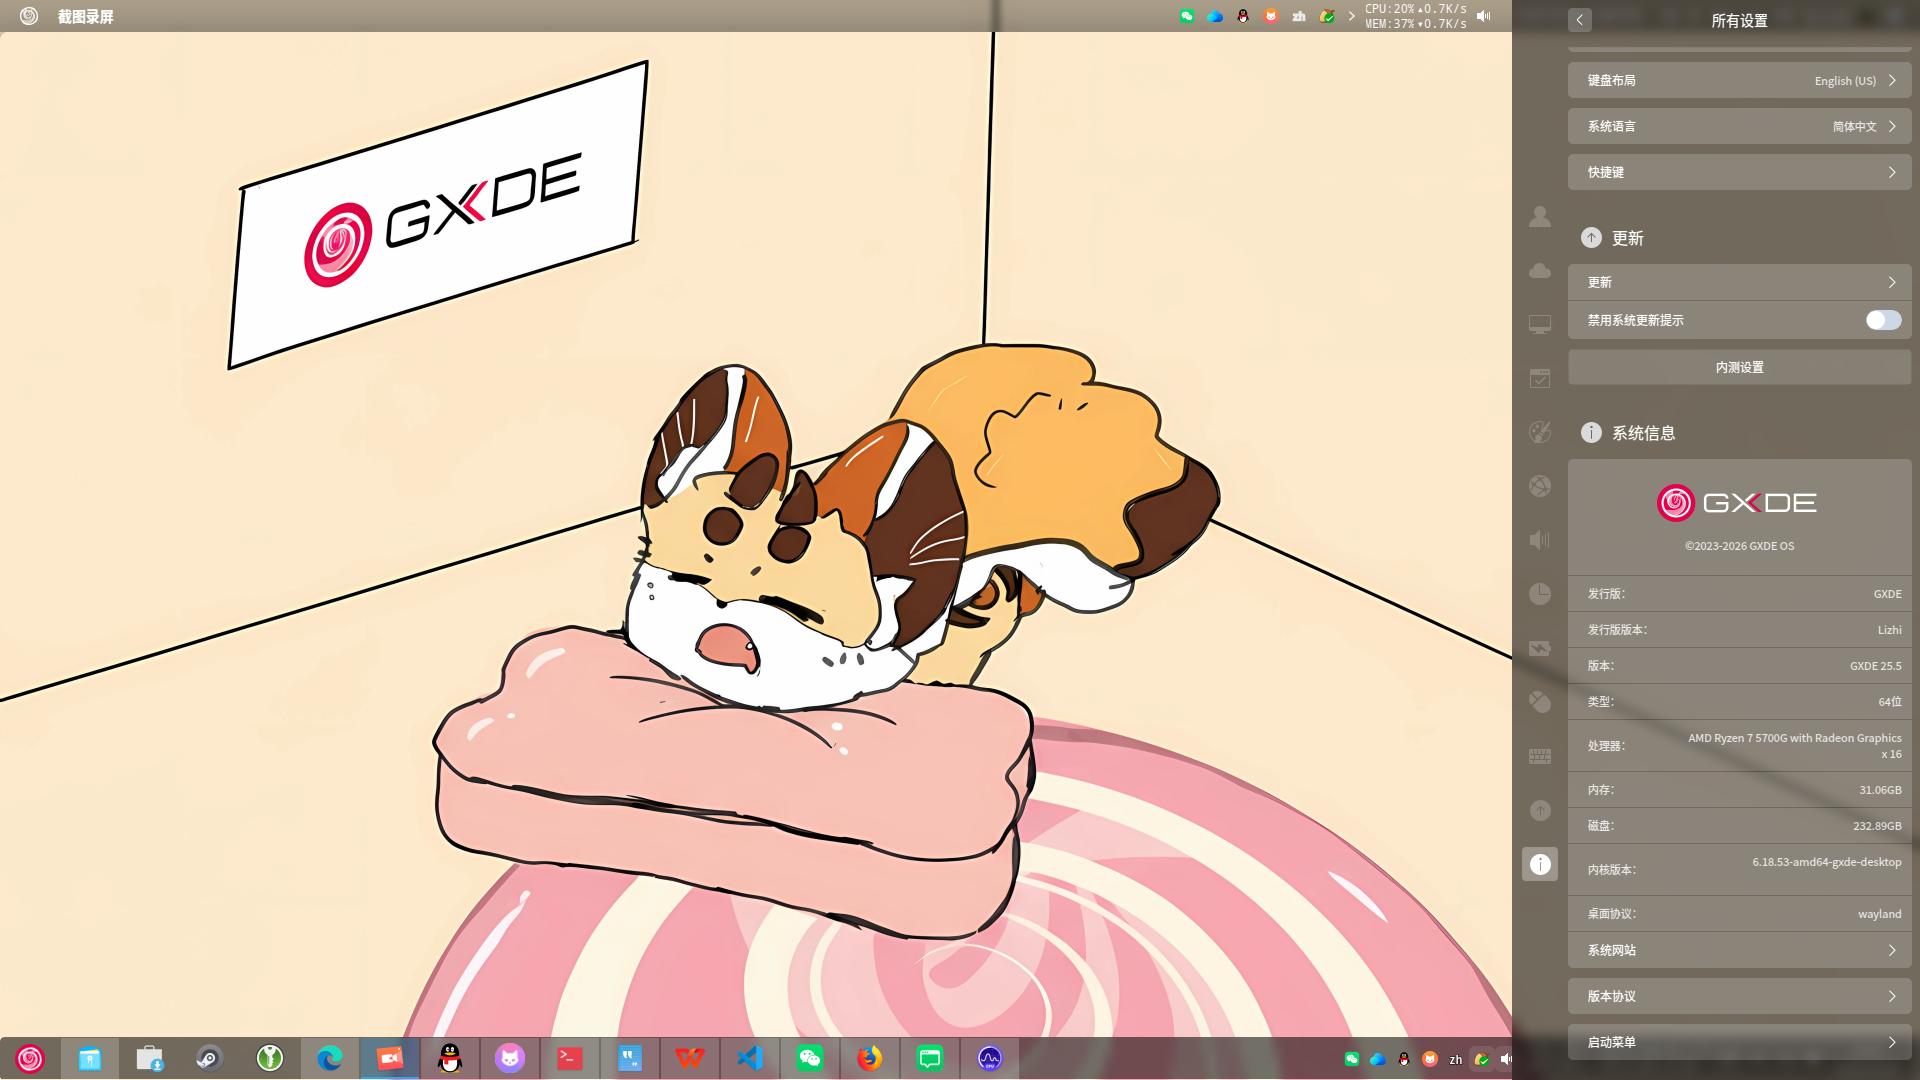
Task: Select the GXDE 25.5 version value
Action: (1875, 666)
